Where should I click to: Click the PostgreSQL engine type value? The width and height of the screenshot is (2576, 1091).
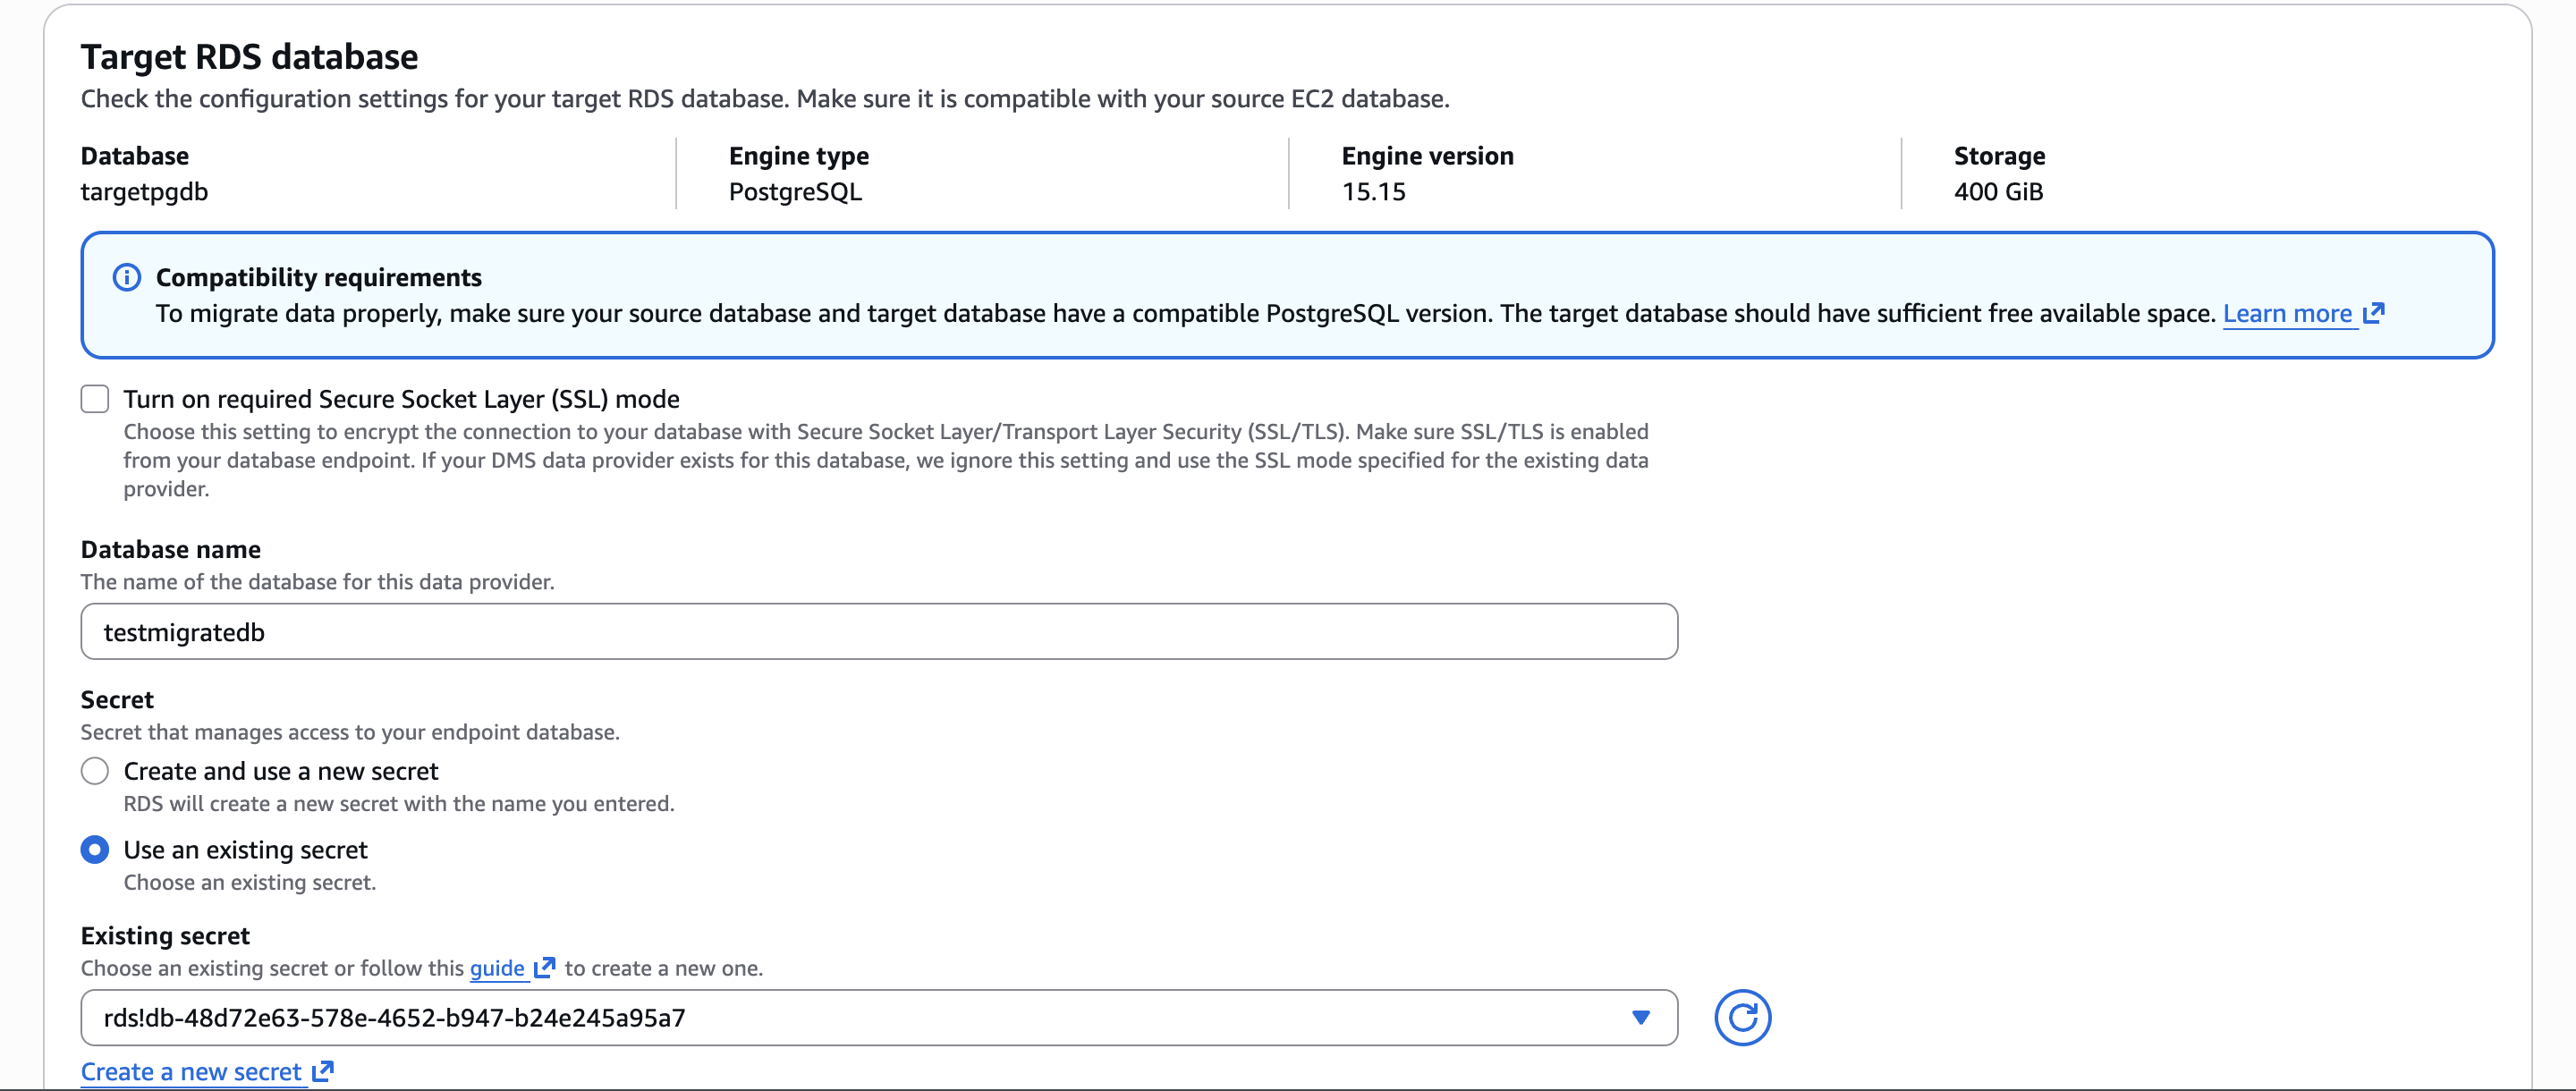[x=795, y=192]
